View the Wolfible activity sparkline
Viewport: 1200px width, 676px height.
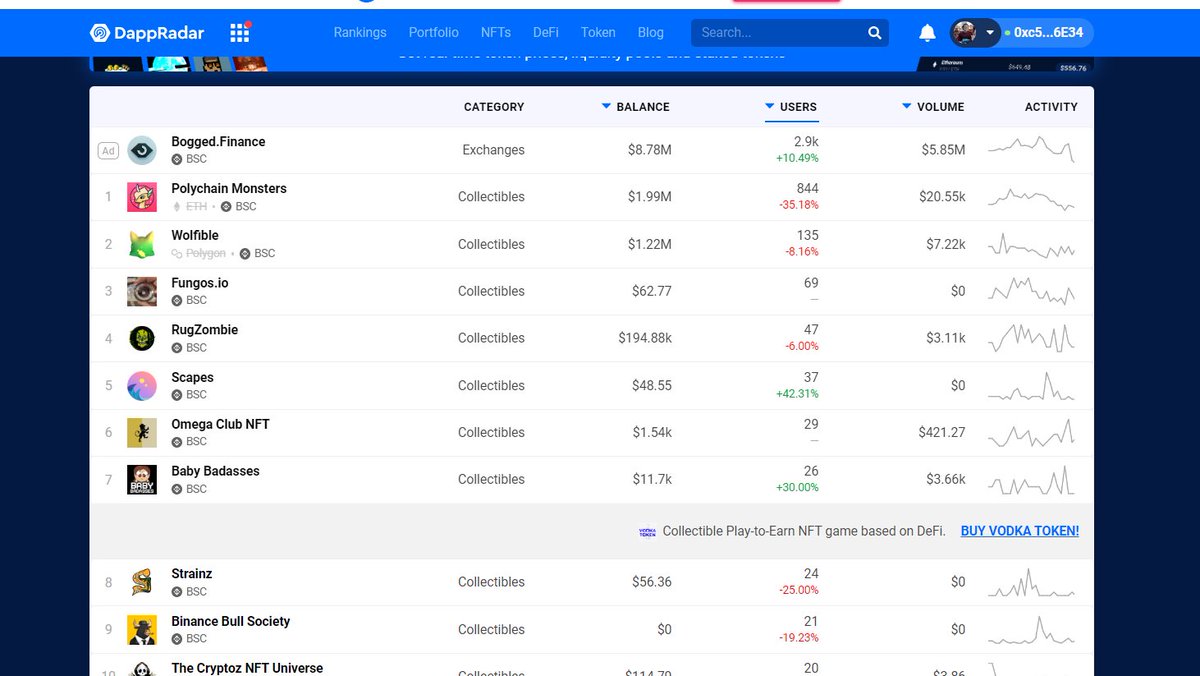pos(1032,245)
